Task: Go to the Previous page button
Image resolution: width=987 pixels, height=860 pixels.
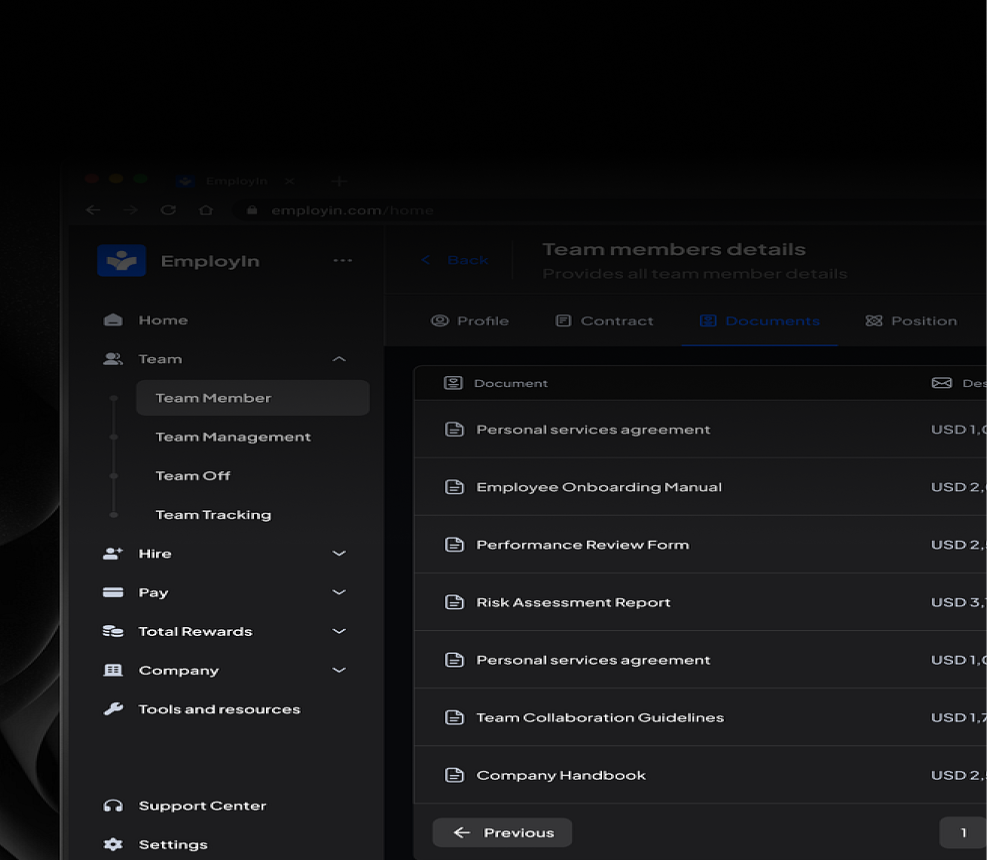Action: point(502,833)
